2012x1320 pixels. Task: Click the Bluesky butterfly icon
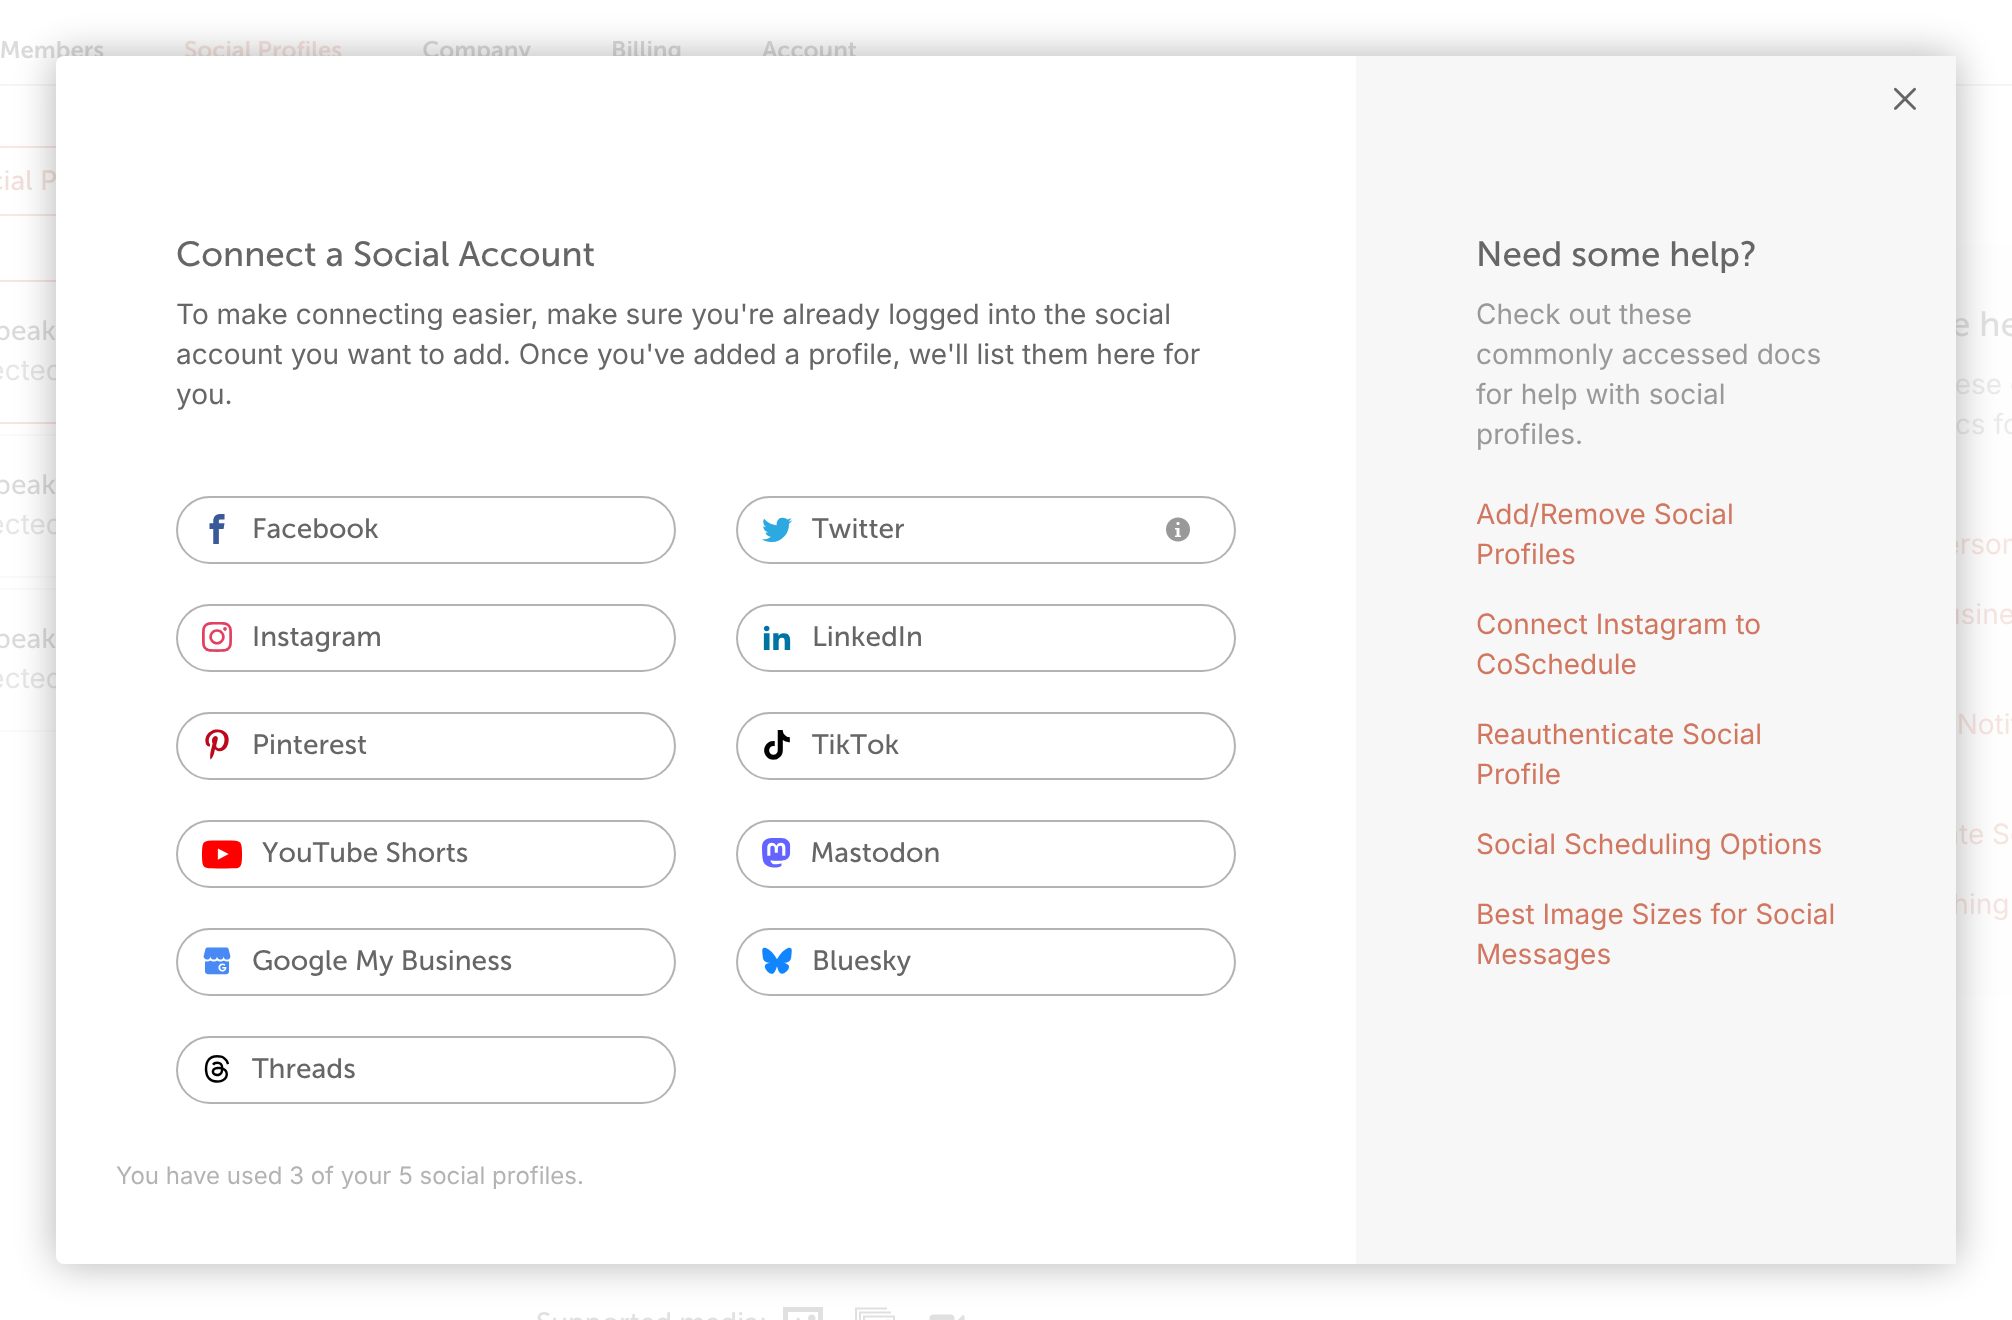(777, 961)
